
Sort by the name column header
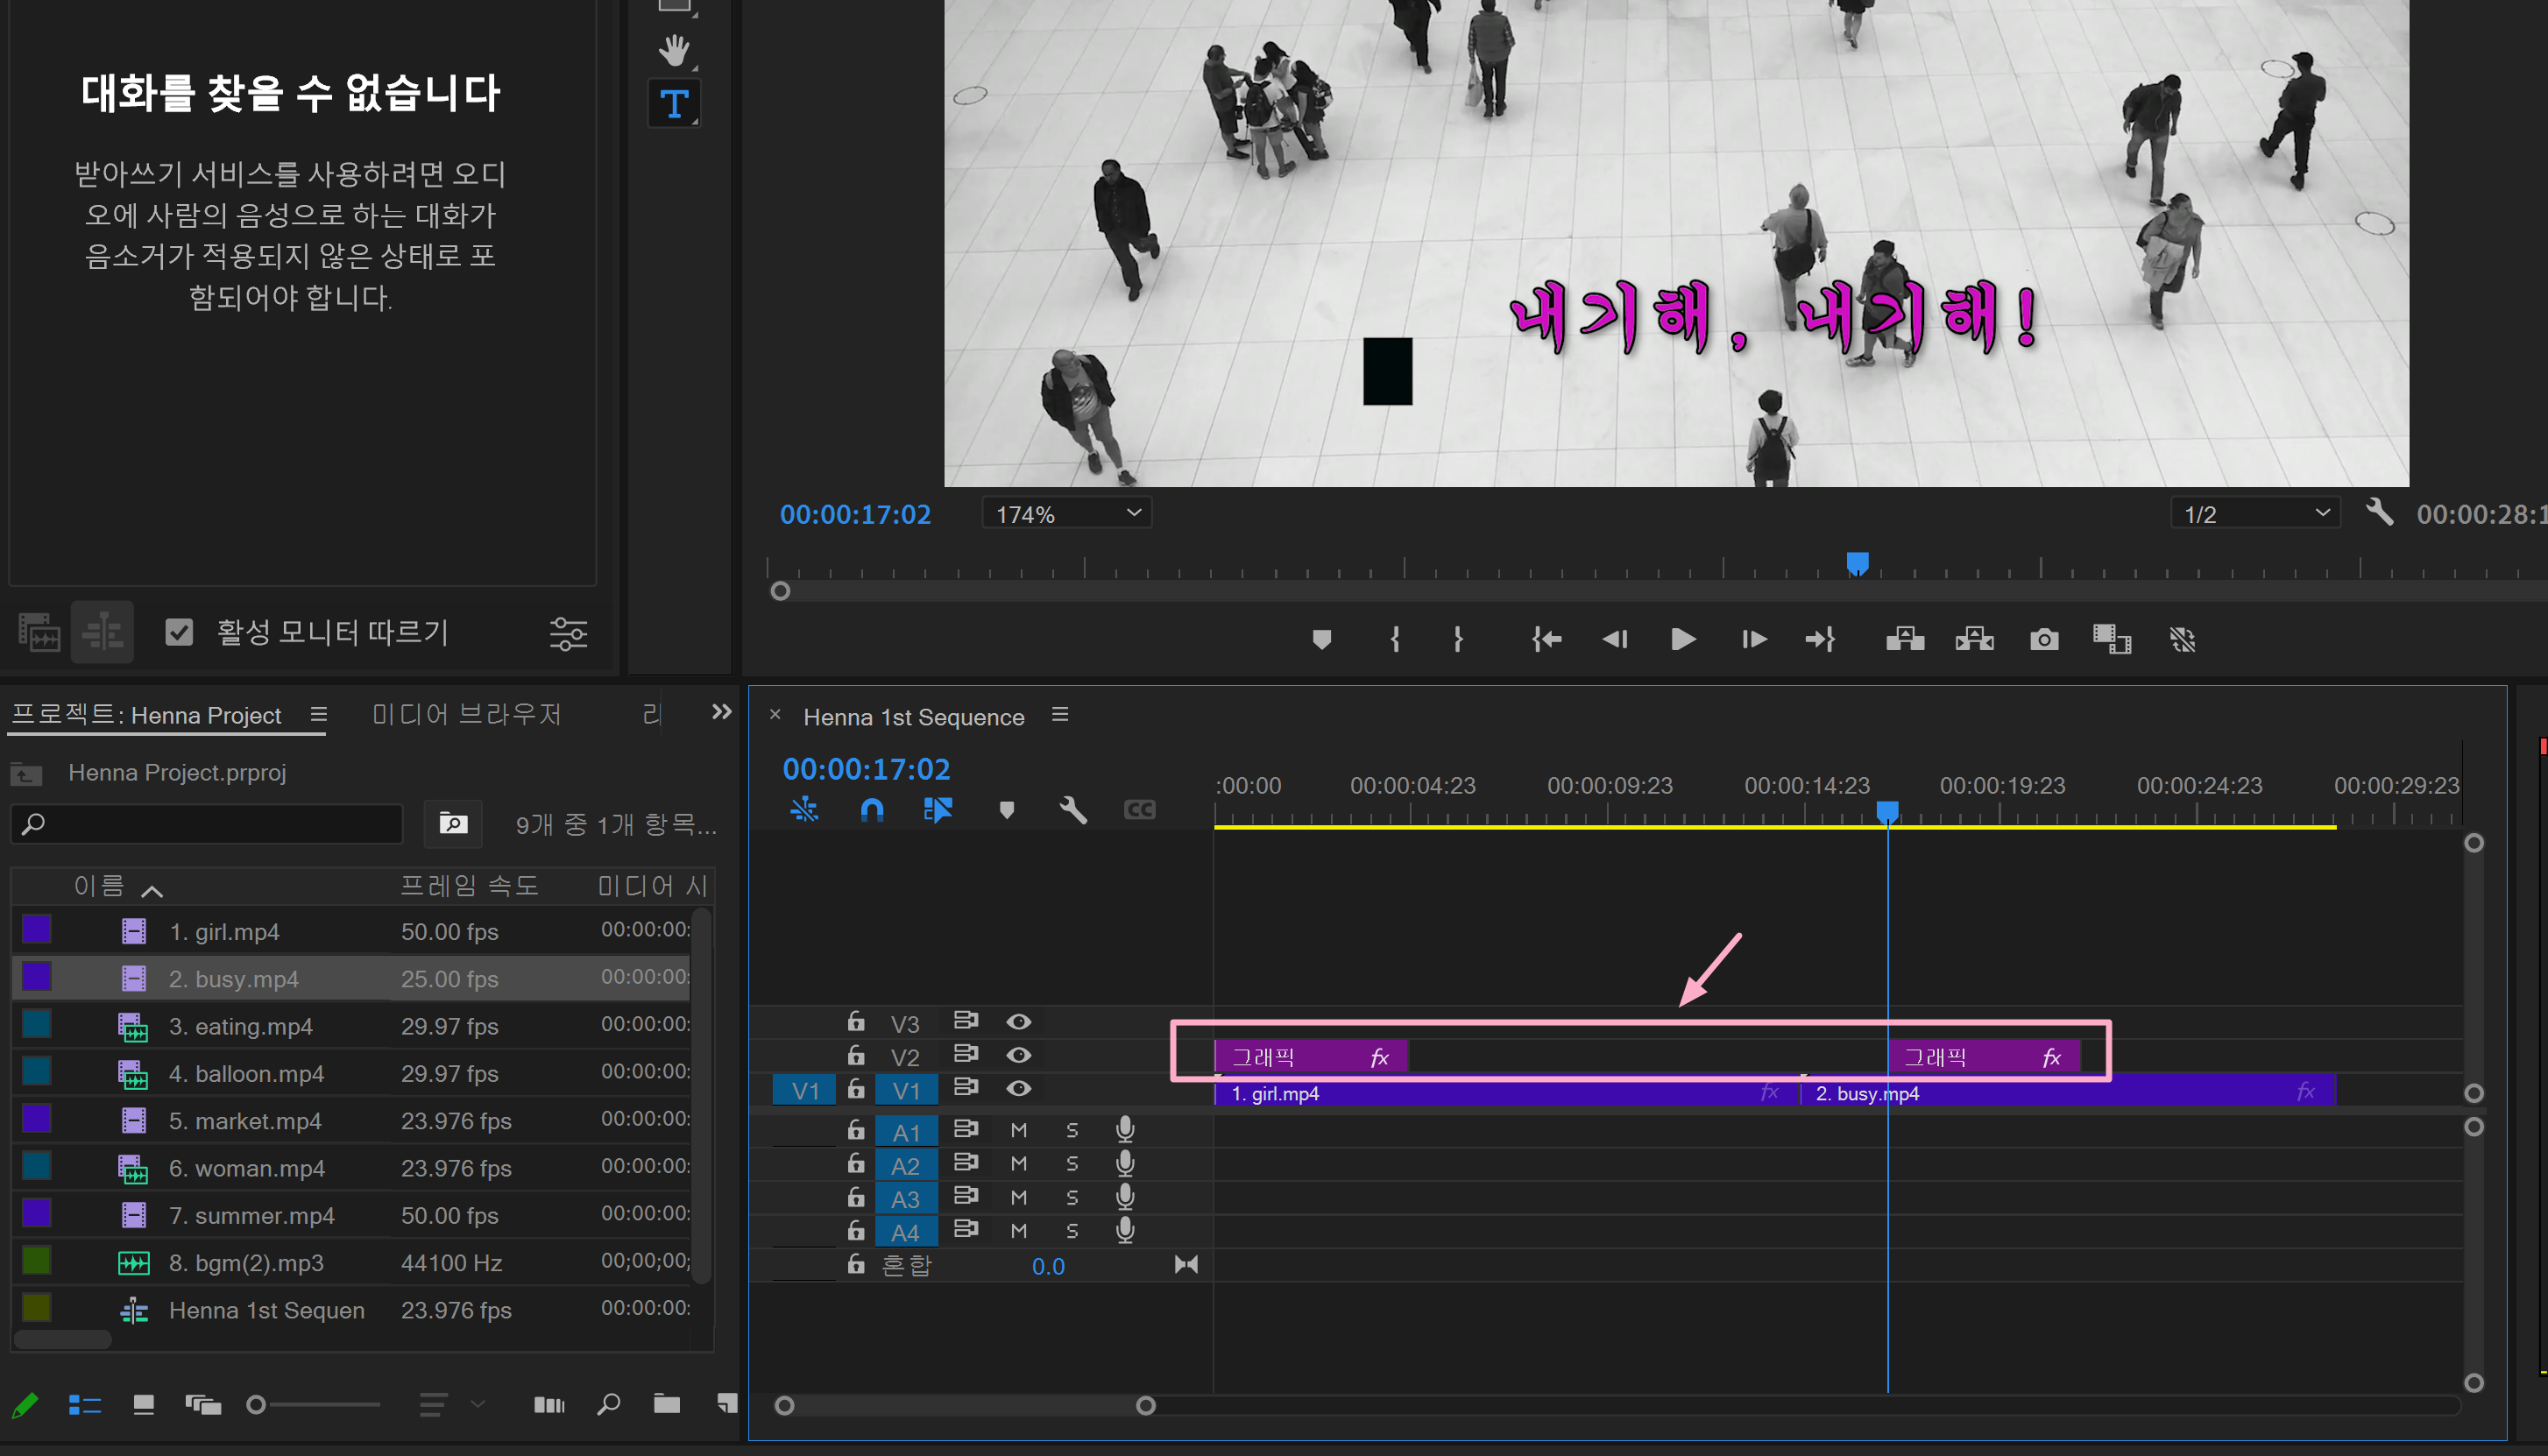[100, 886]
